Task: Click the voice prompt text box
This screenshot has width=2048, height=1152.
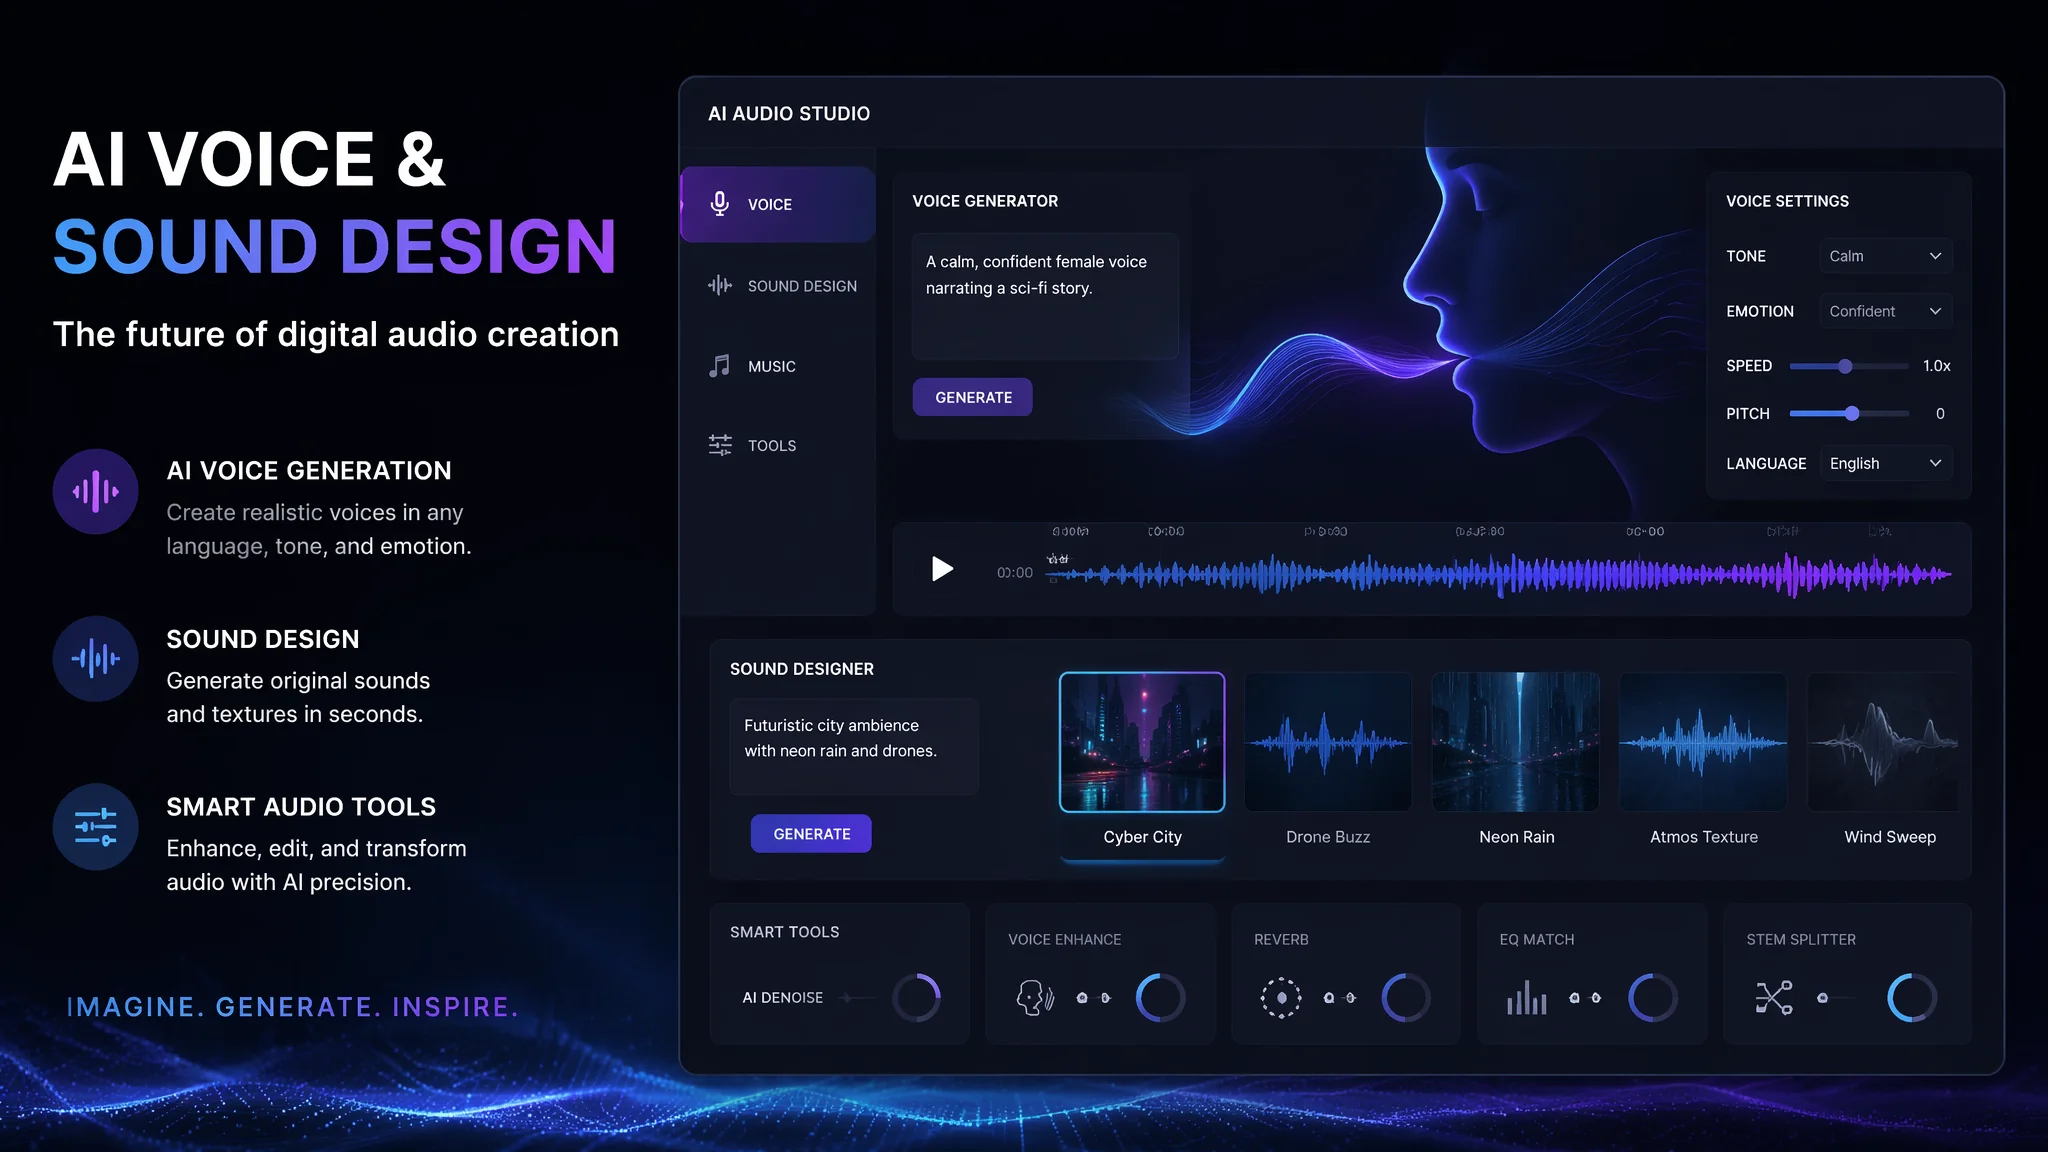Action: pyautogui.click(x=1045, y=296)
